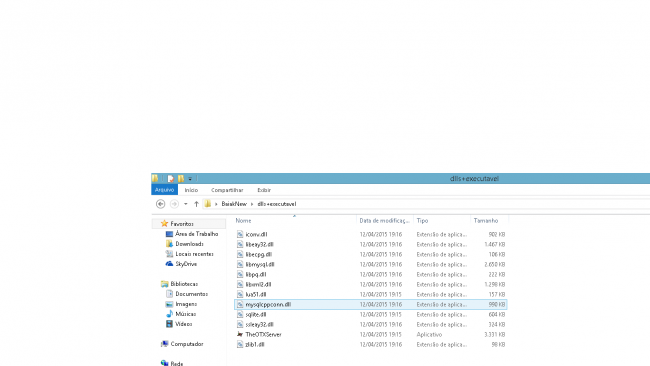This screenshot has height=366, width=650.
Task: Click the Rede network icon in sidebar
Action: (x=165, y=363)
